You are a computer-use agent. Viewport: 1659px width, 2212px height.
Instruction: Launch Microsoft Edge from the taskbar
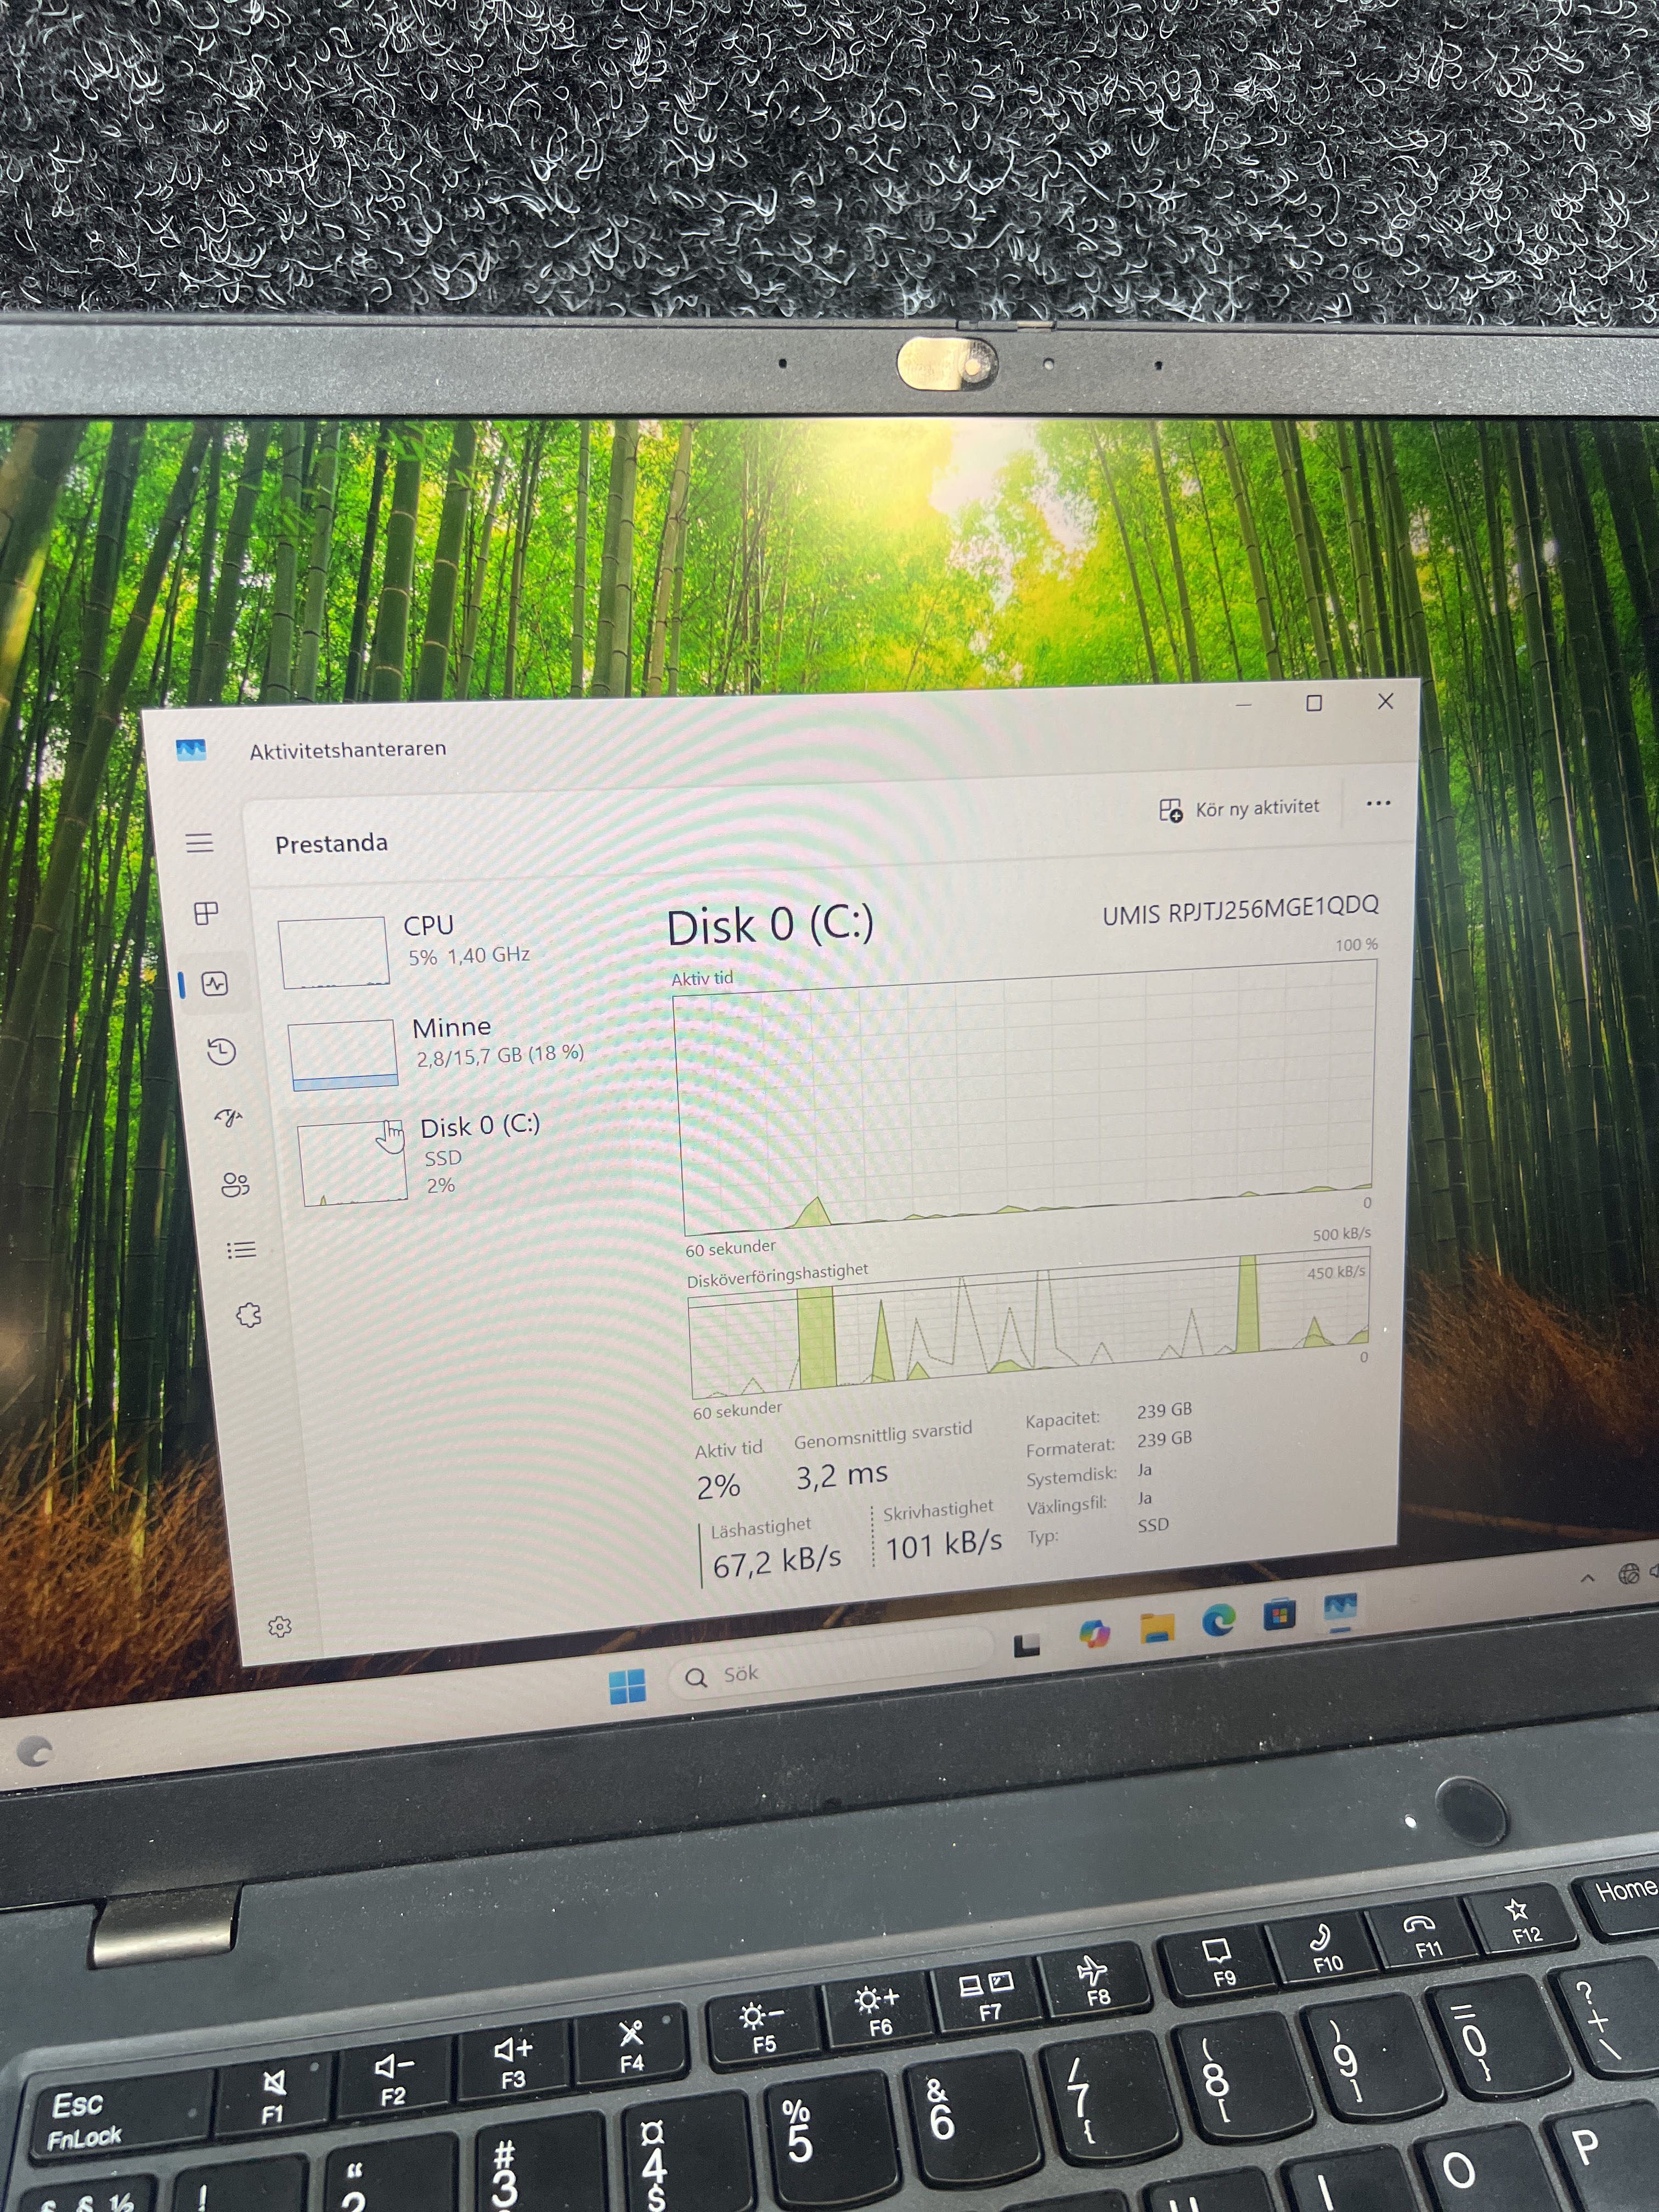(x=1218, y=1620)
